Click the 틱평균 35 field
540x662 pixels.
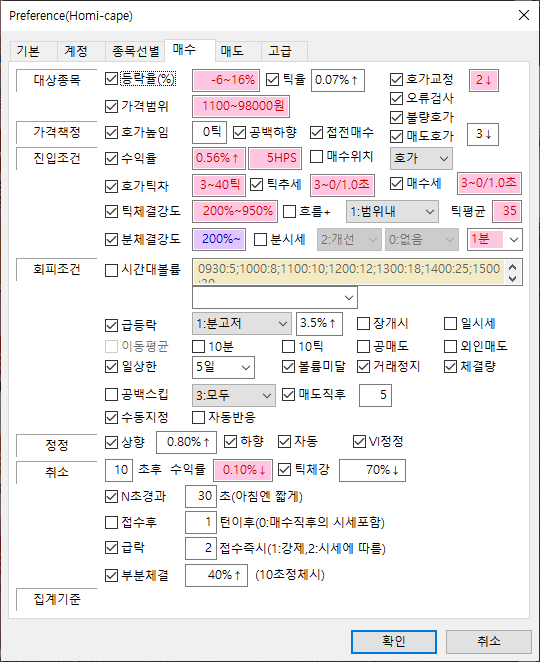(507, 212)
